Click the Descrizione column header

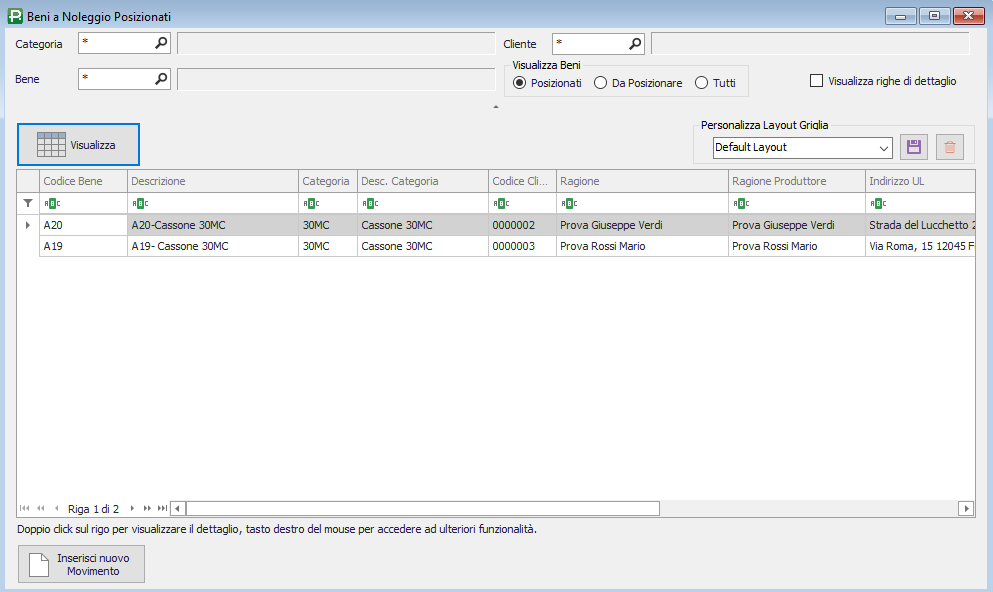pos(212,181)
